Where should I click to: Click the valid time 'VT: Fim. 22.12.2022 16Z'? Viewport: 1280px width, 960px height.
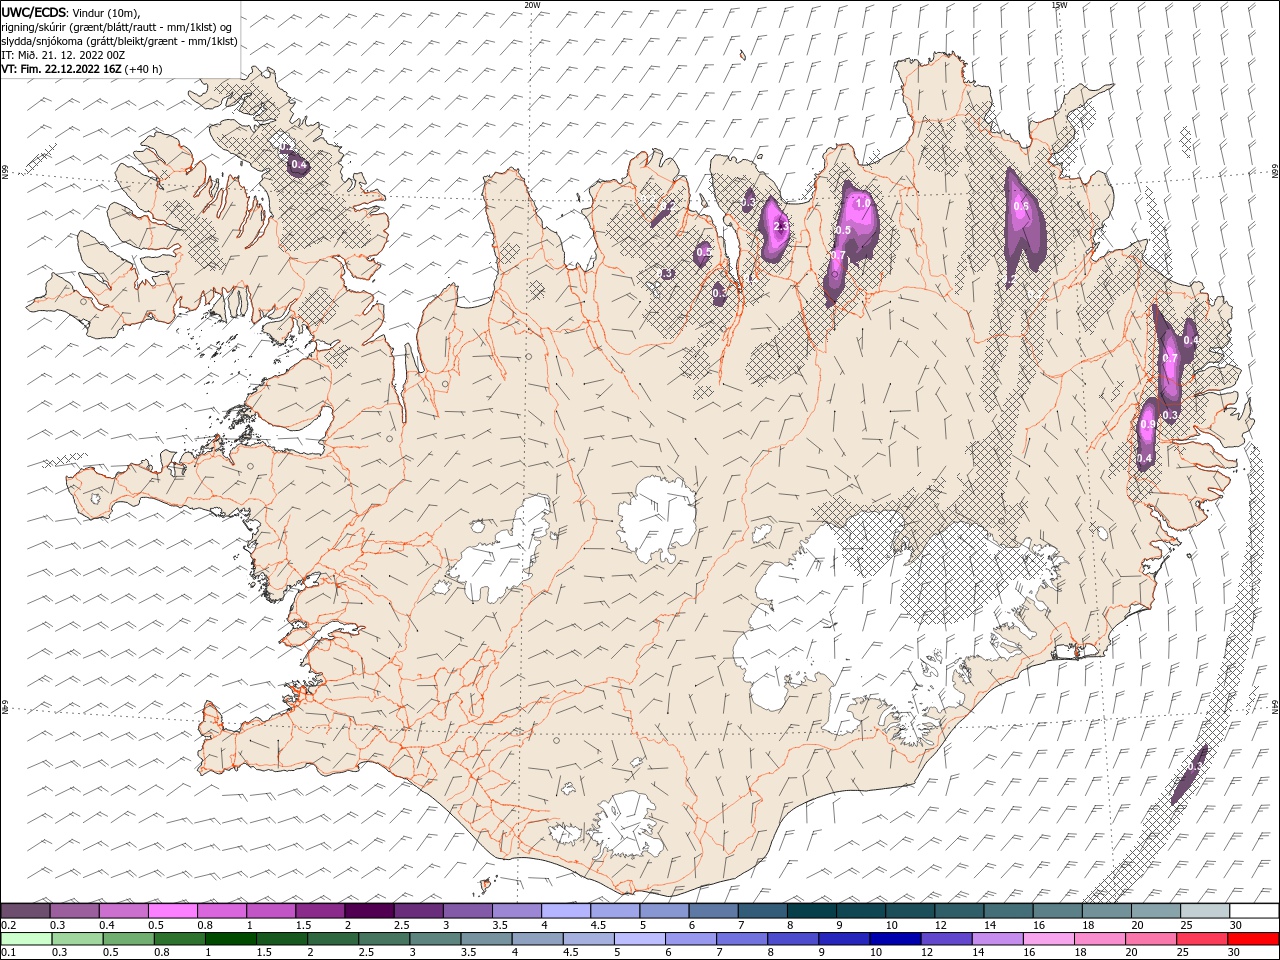coord(61,69)
